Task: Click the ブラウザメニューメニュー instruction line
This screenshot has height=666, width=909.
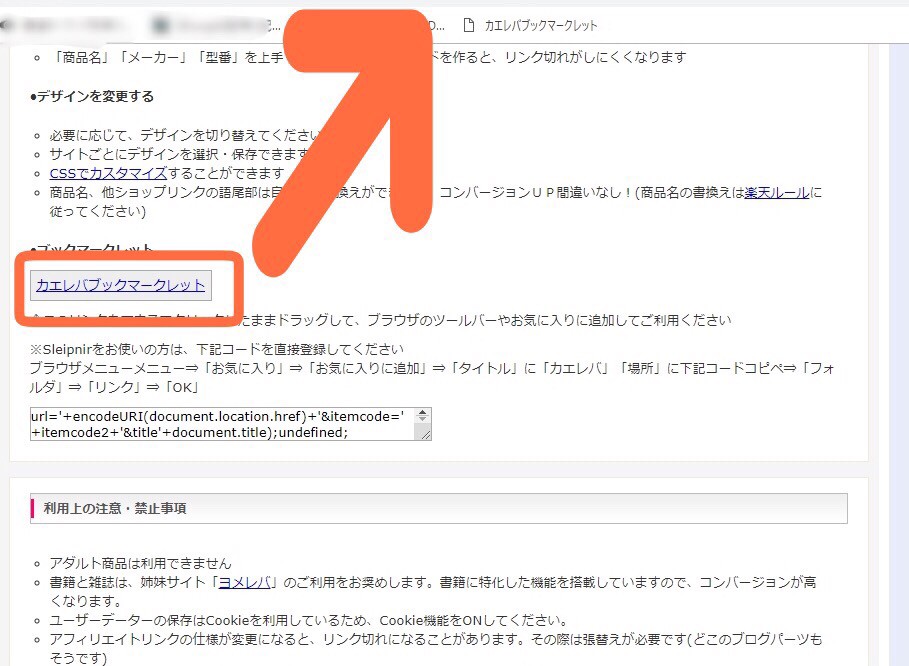Action: click(432, 378)
